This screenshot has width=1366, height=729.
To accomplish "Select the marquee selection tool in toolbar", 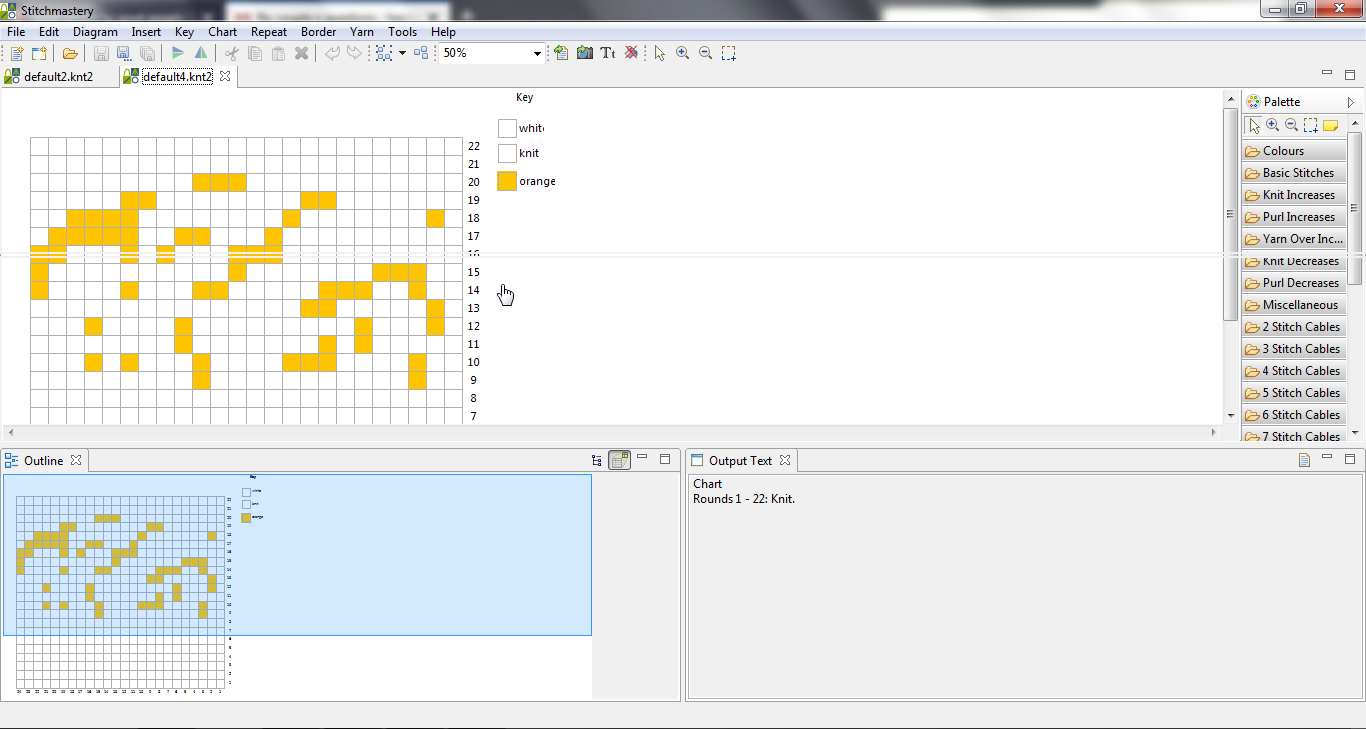I will (x=730, y=53).
